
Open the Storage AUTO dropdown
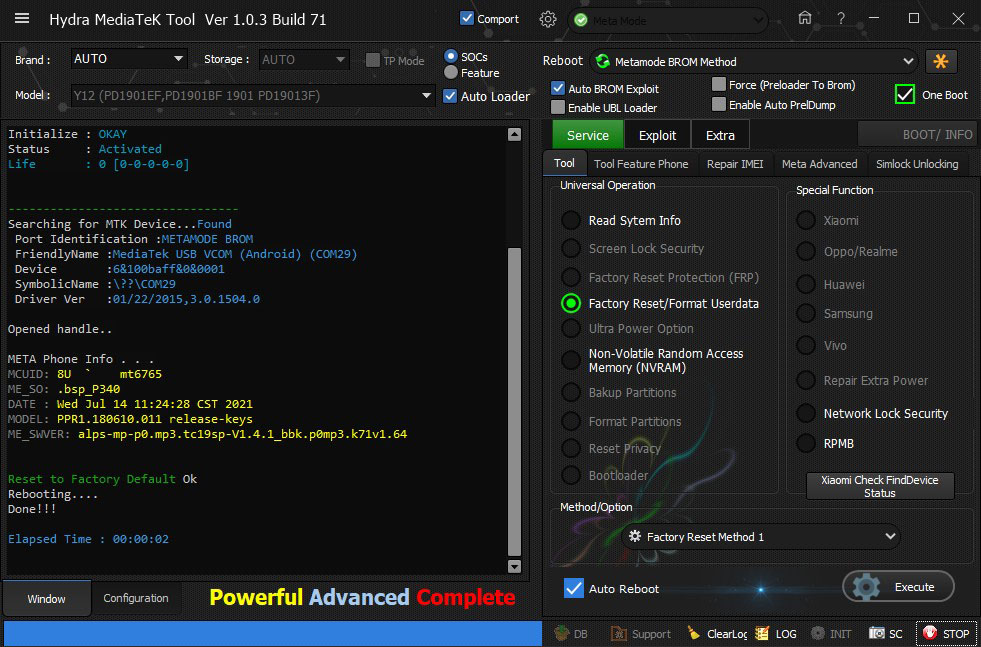pos(303,59)
